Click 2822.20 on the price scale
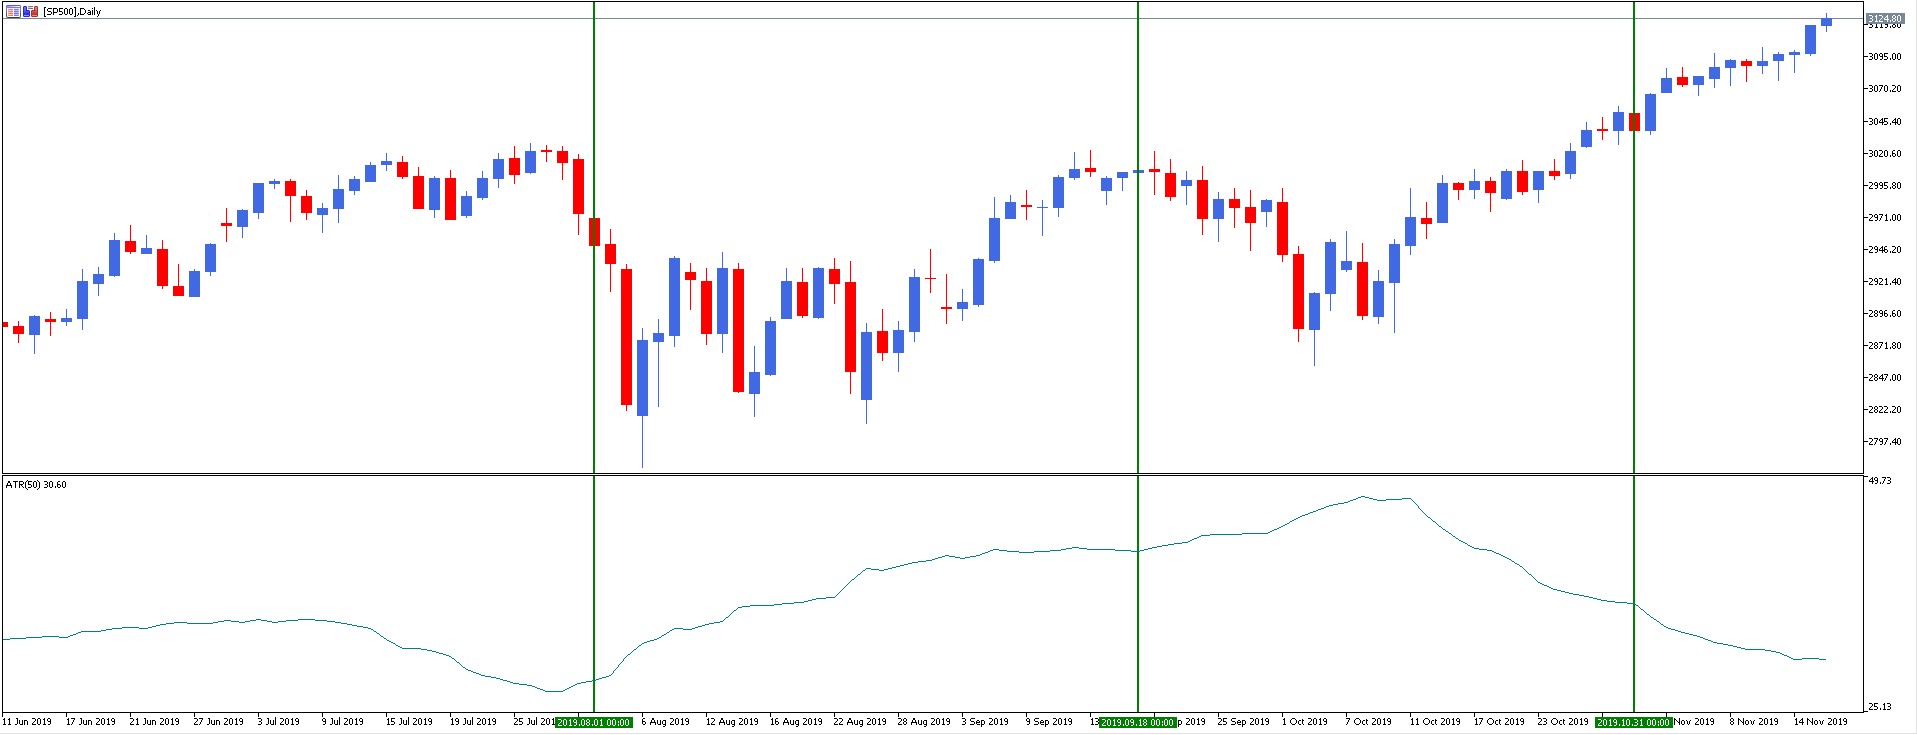Screen dimensions: 1917x735 1885,410
